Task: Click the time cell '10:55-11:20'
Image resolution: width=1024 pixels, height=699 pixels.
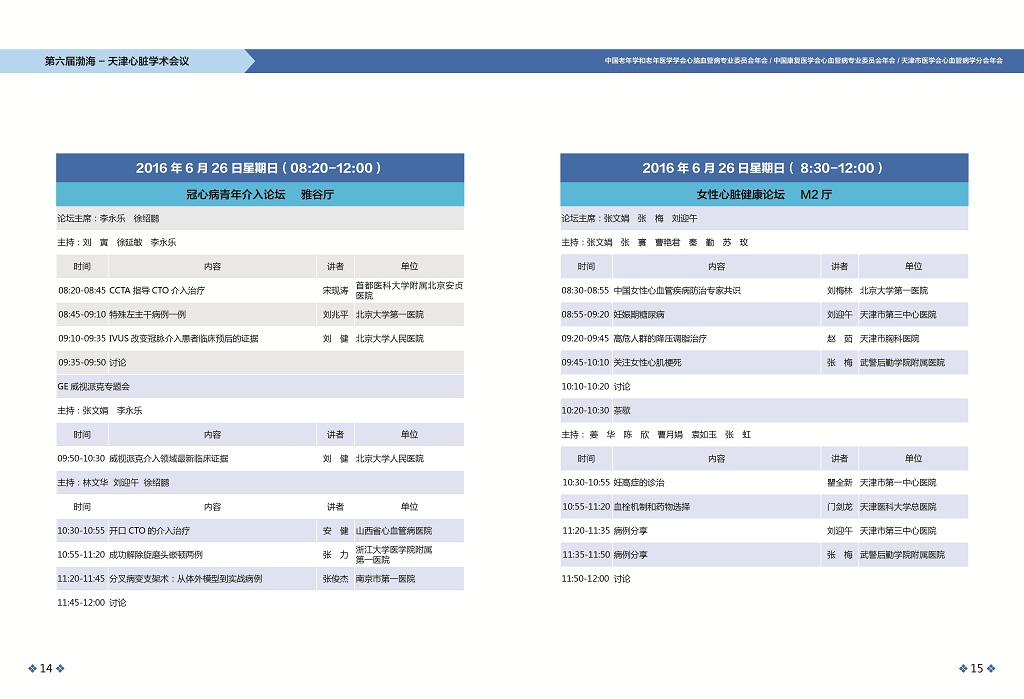Action: pos(586,506)
